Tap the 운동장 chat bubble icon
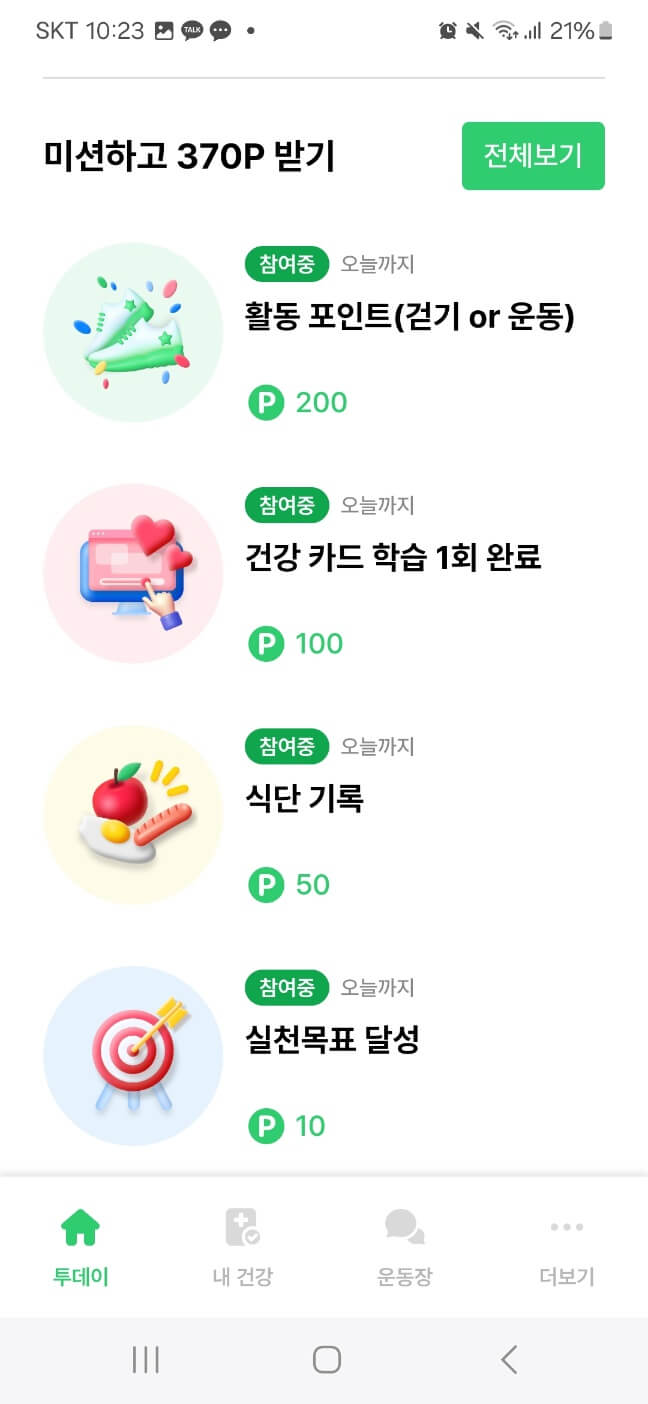Screen dimensions: 648x1404 403,1227
